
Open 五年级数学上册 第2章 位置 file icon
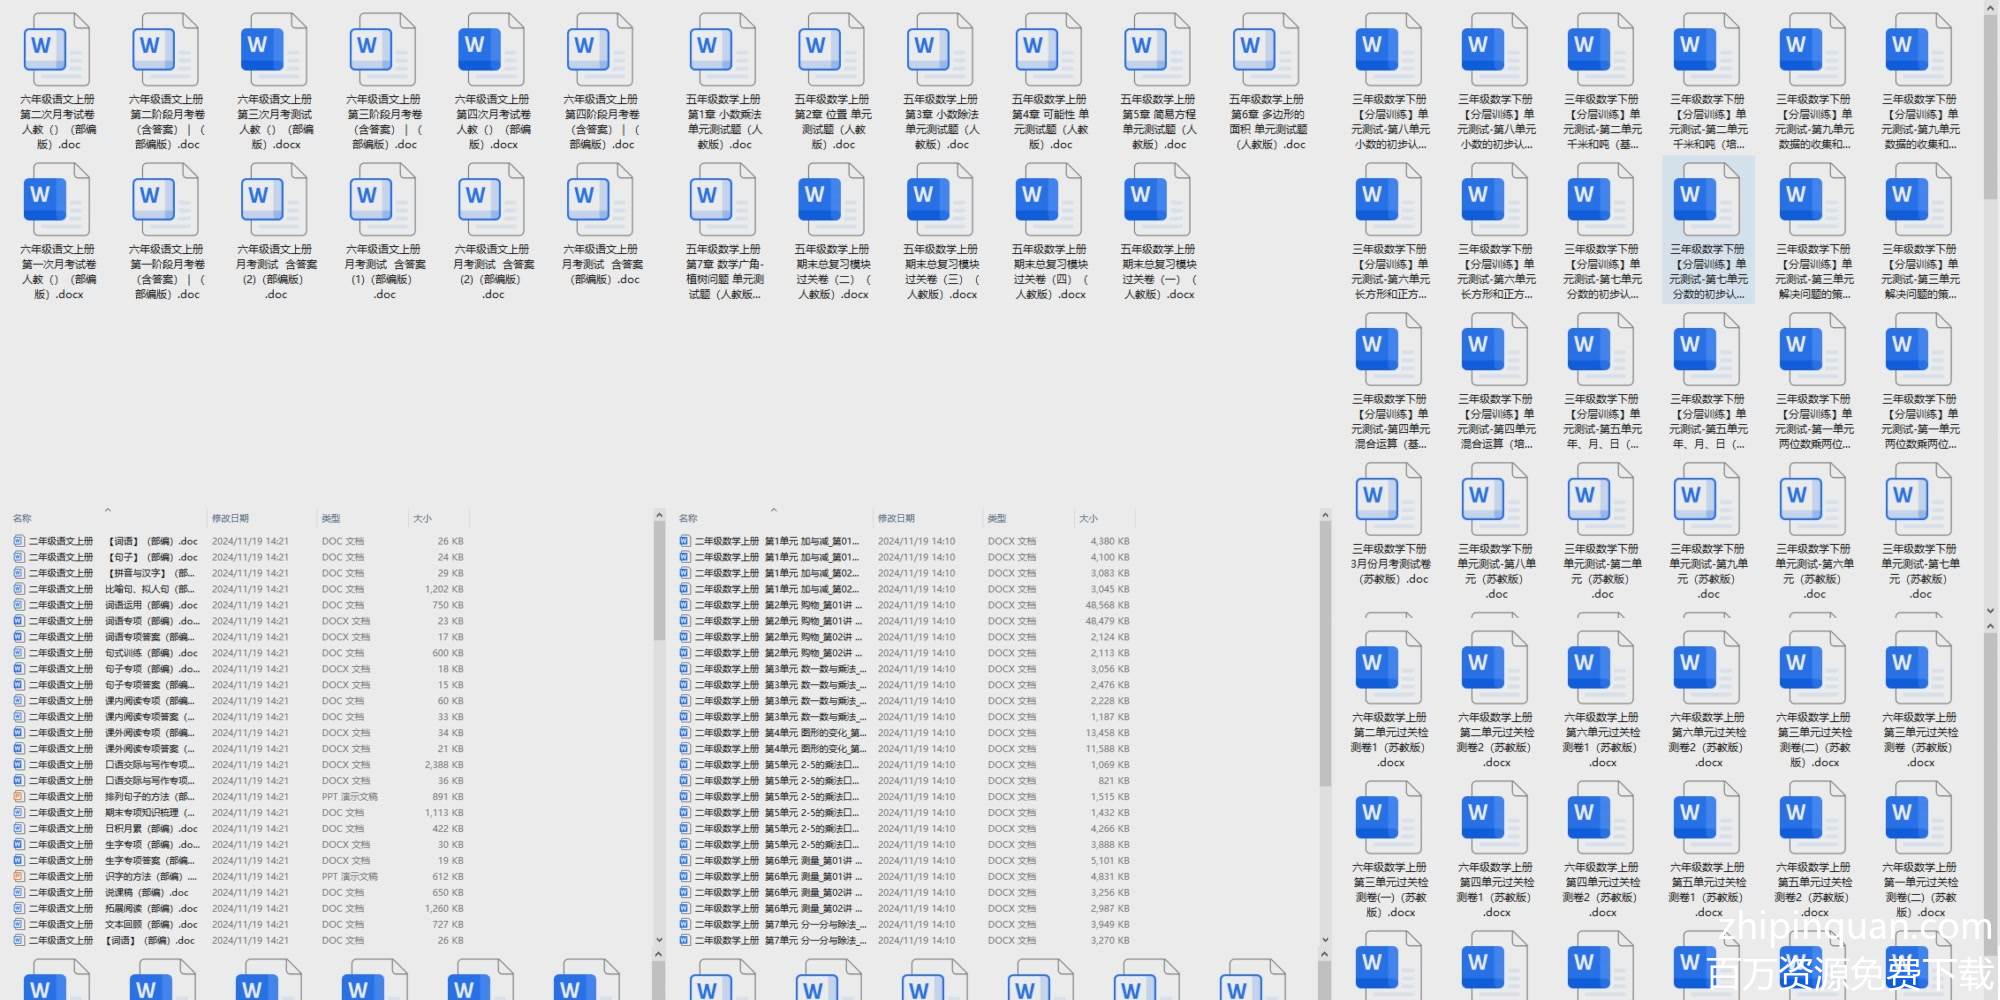click(831, 50)
